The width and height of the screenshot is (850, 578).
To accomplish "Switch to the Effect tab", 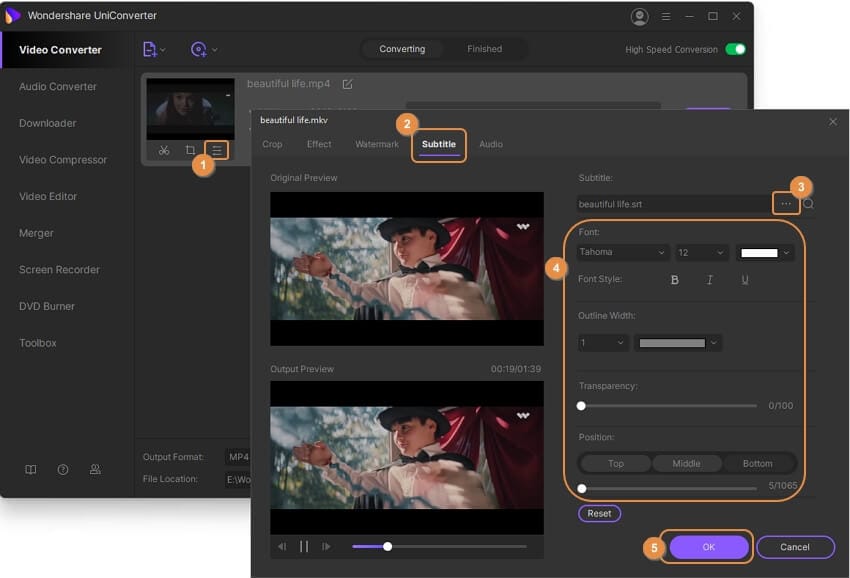I will point(319,144).
